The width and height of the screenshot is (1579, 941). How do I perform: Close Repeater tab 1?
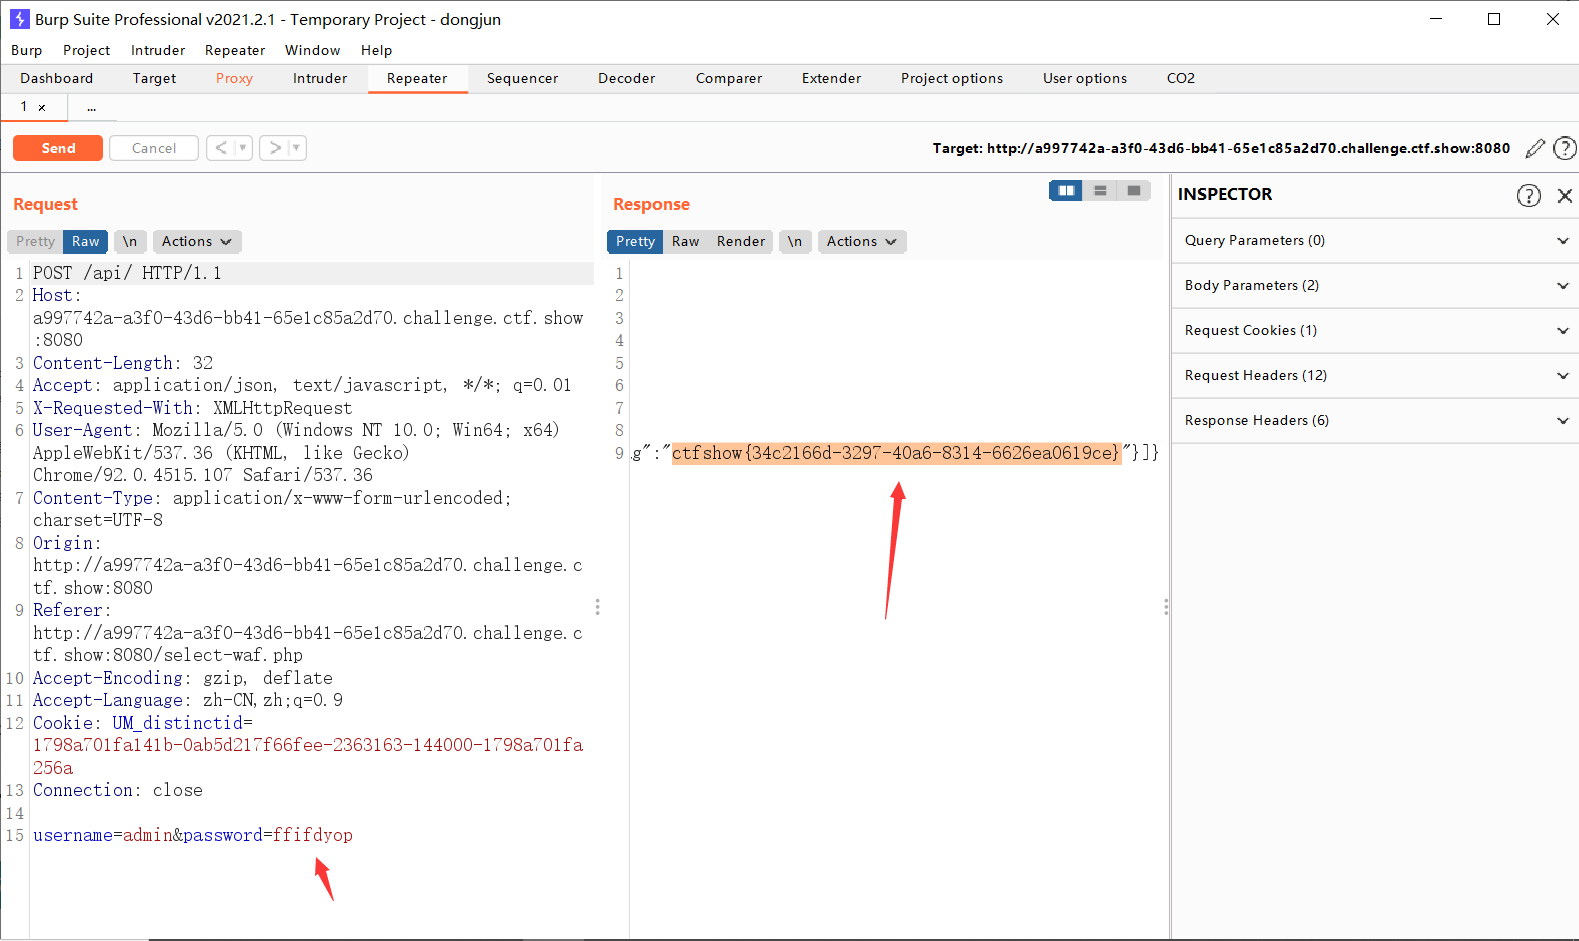42,107
